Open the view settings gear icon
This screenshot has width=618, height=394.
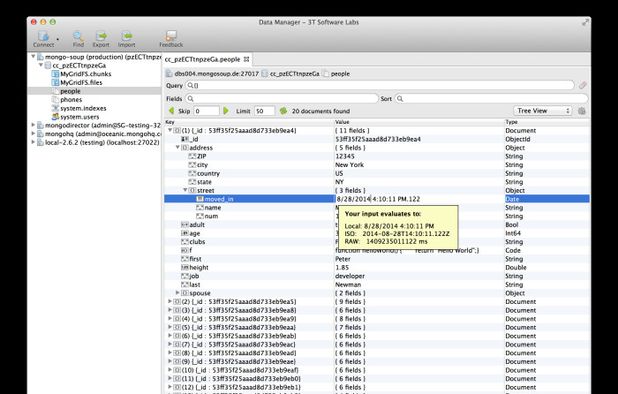point(582,111)
